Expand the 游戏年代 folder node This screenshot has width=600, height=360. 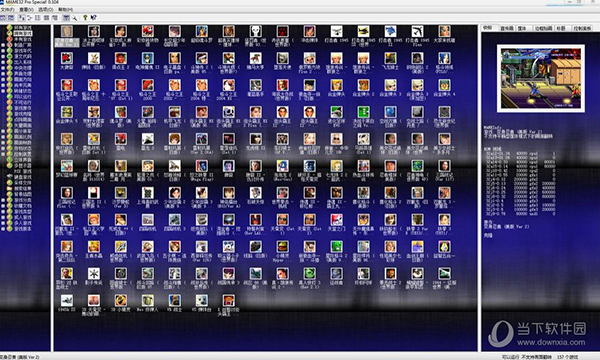(3, 50)
